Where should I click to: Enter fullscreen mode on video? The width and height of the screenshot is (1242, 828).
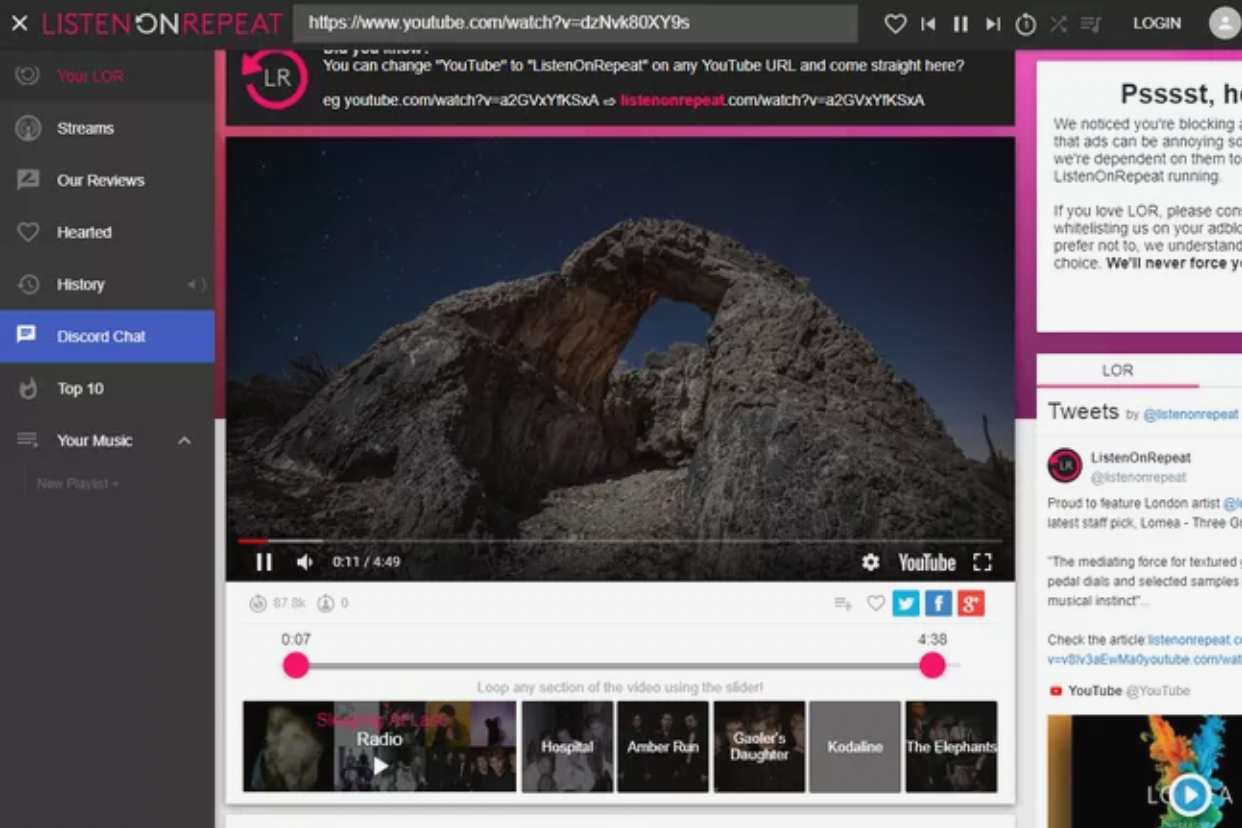pos(982,562)
